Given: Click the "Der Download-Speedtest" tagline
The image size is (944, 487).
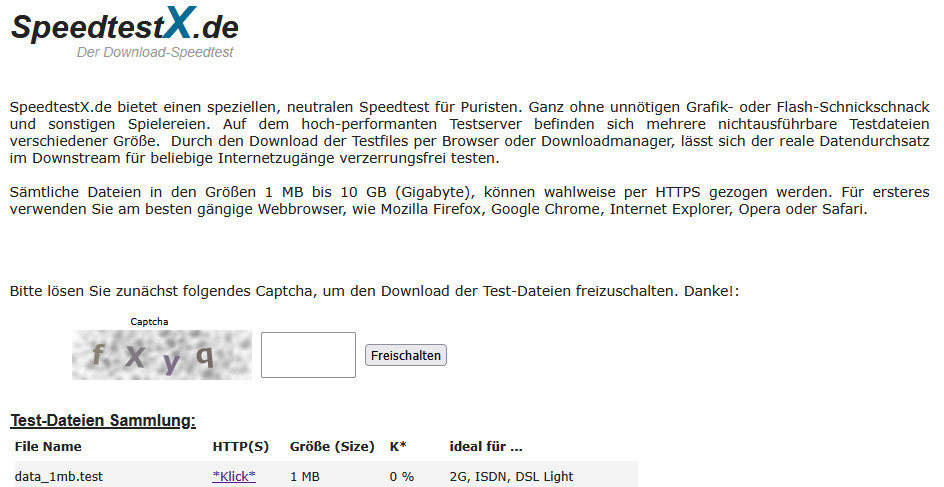Looking at the screenshot, I should click(x=155, y=52).
